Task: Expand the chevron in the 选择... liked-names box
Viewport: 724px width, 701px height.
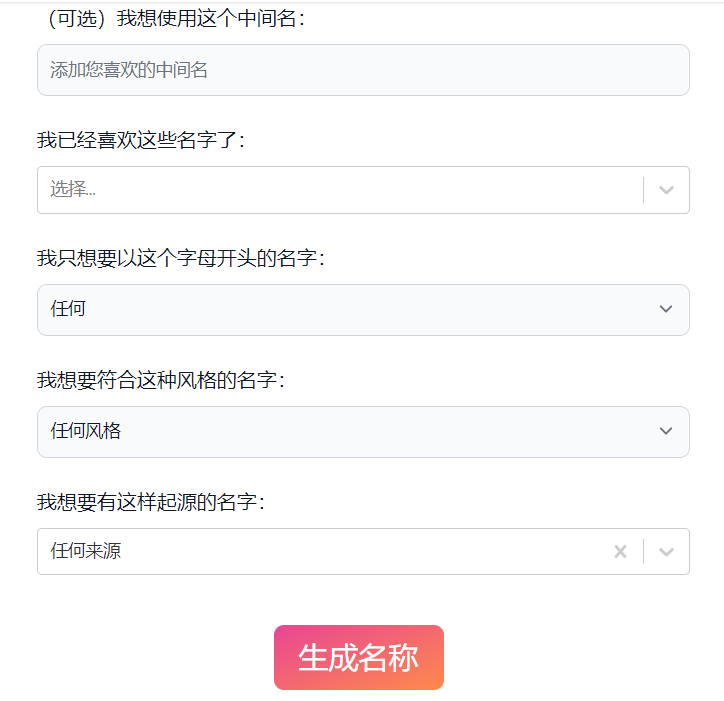Action: pyautogui.click(x=667, y=190)
